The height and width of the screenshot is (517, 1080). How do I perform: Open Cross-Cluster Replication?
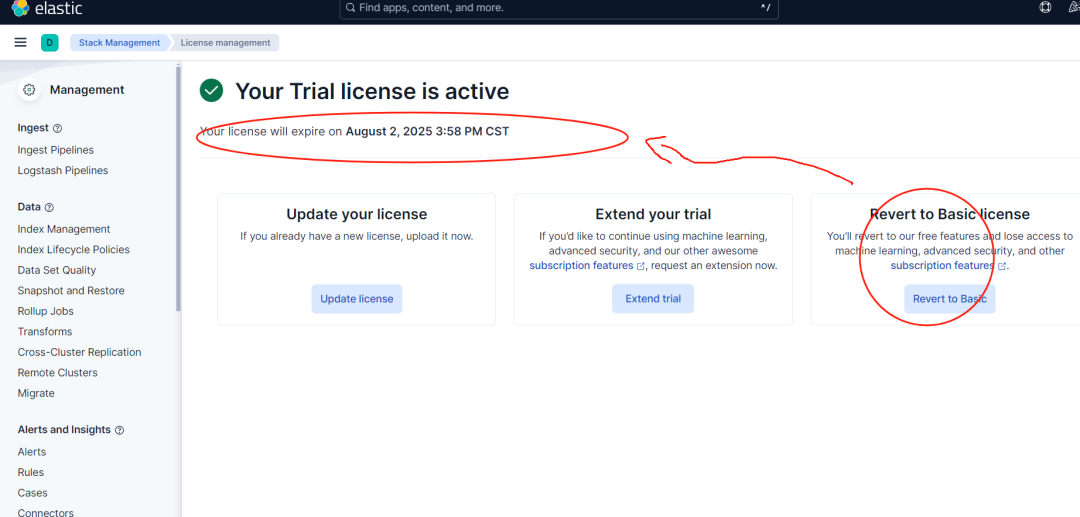pos(79,352)
